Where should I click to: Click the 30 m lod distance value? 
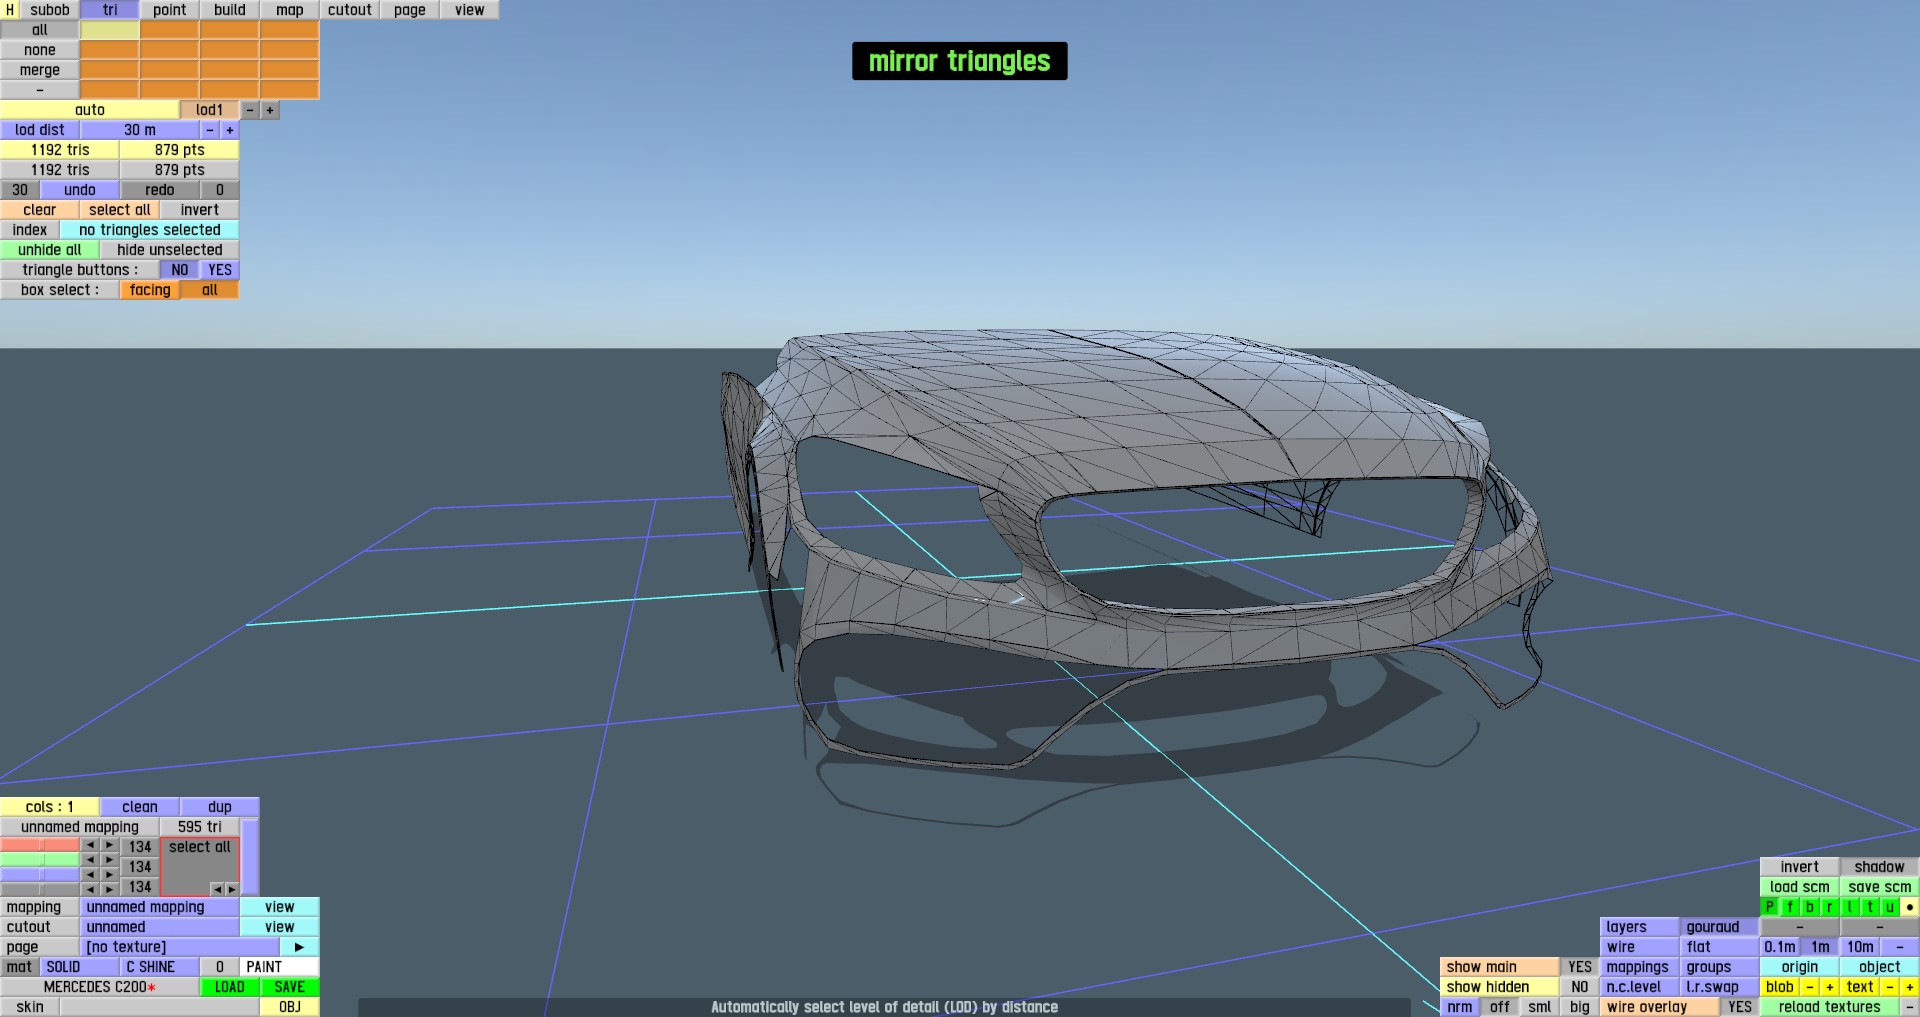[140, 130]
